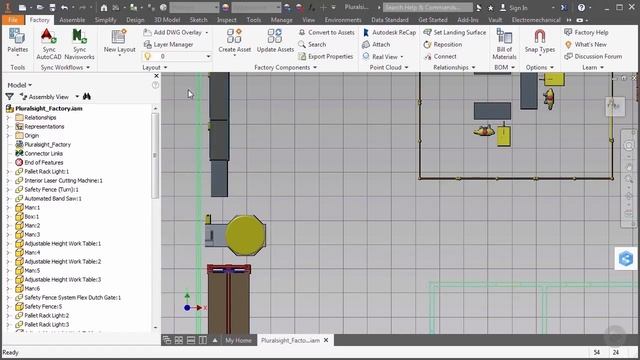Image resolution: width=640 pixels, height=360 pixels.
Task: Switch to the 3D Model tab
Action: pos(167,20)
